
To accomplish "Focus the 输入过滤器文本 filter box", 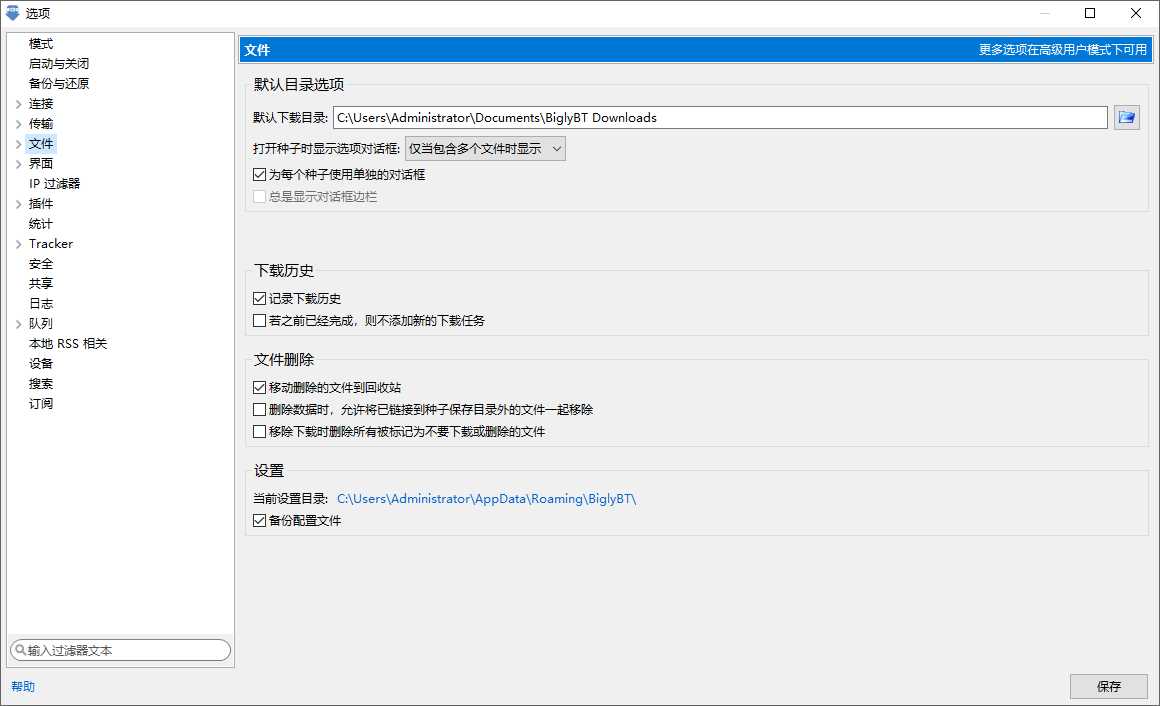I will (x=121, y=650).
